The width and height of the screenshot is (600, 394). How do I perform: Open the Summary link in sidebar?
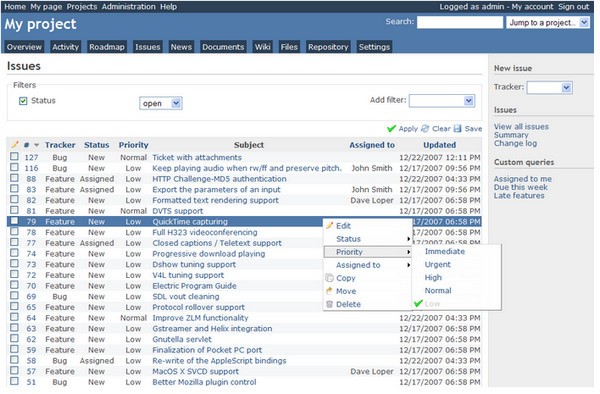click(x=511, y=135)
